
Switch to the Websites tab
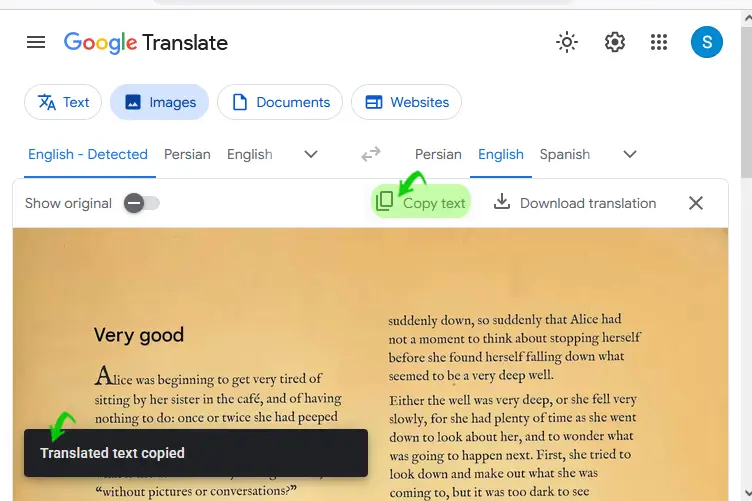click(407, 102)
